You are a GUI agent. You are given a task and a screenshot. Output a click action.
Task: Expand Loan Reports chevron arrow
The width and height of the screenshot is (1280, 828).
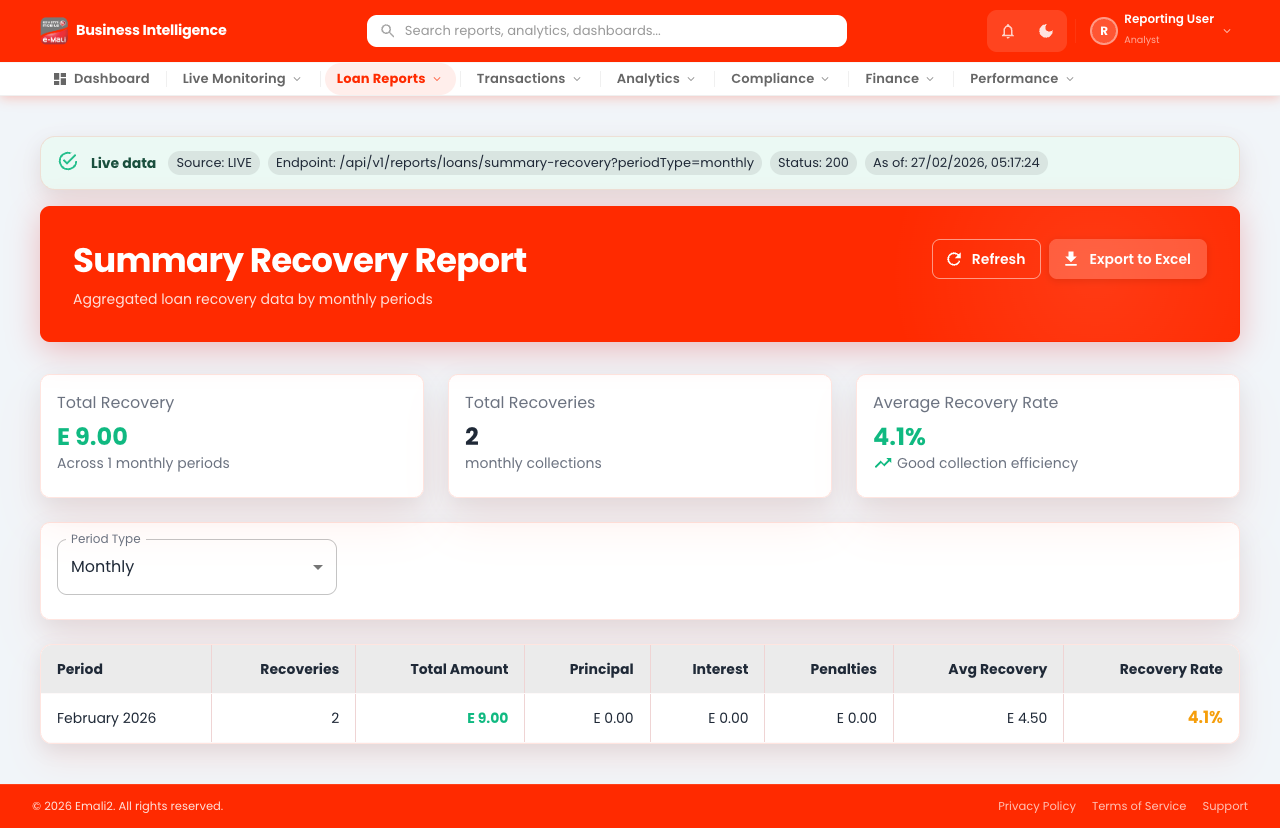(437, 79)
